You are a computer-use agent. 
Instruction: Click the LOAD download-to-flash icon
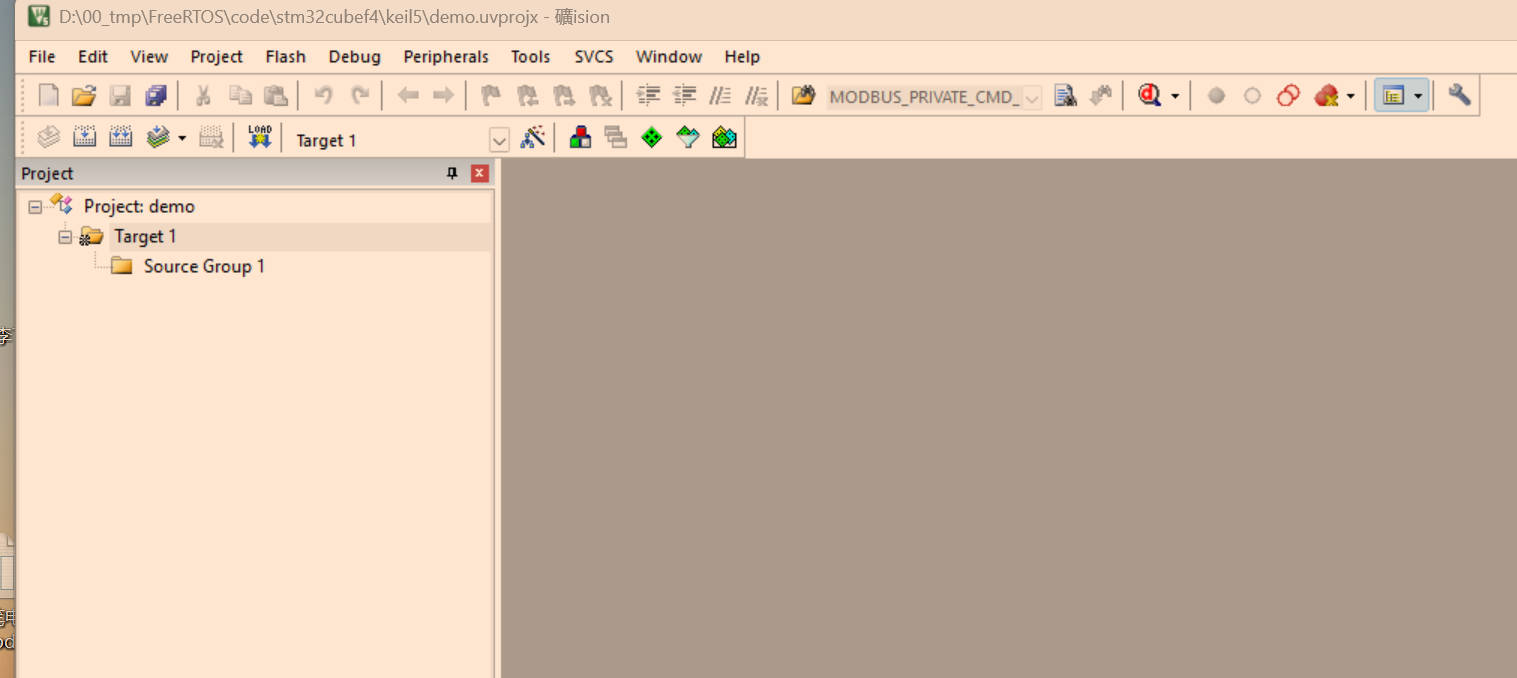259,138
